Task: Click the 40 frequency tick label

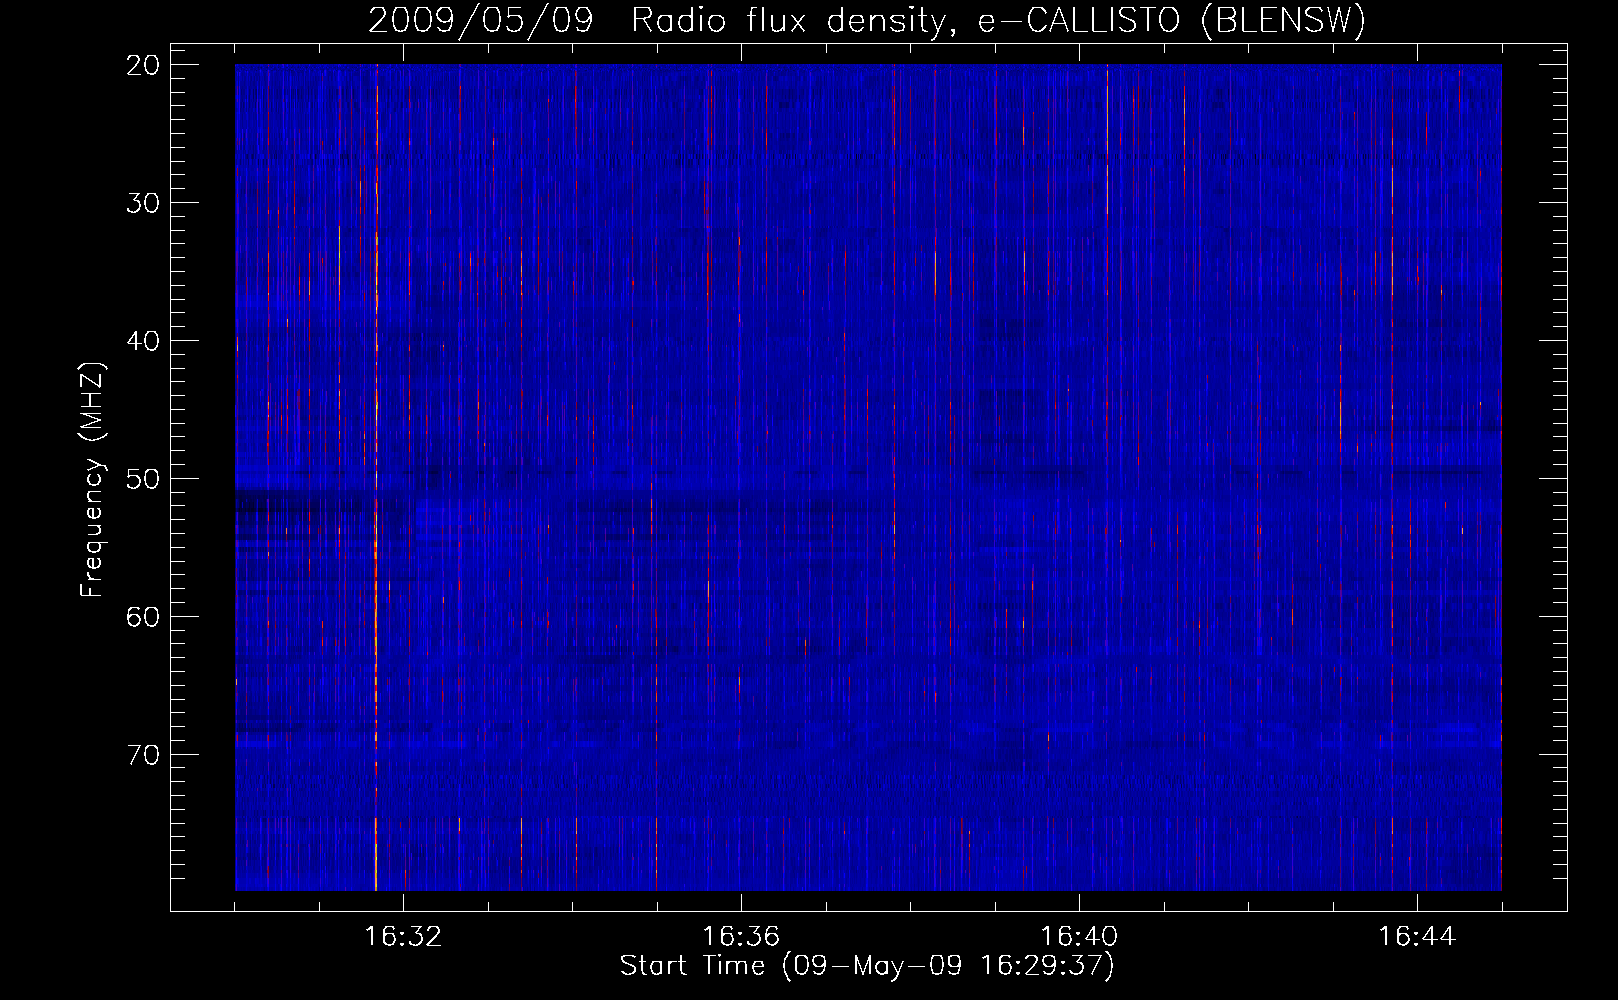Action: 144,341
